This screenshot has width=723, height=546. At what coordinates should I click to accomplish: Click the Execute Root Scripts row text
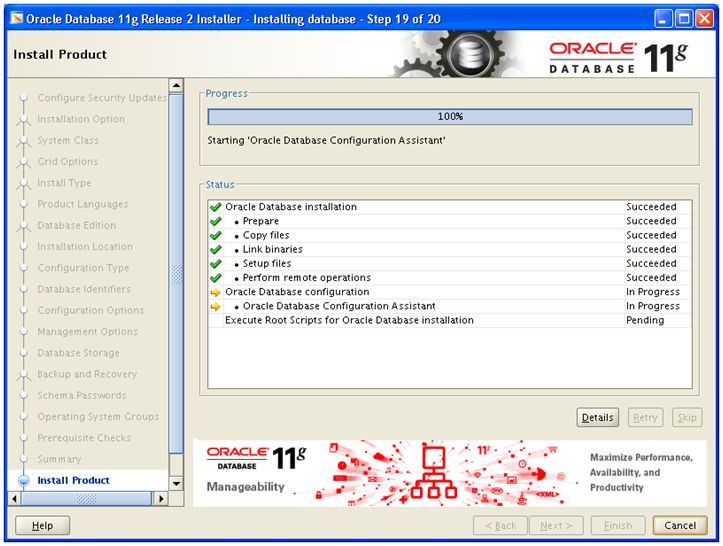[349, 320]
